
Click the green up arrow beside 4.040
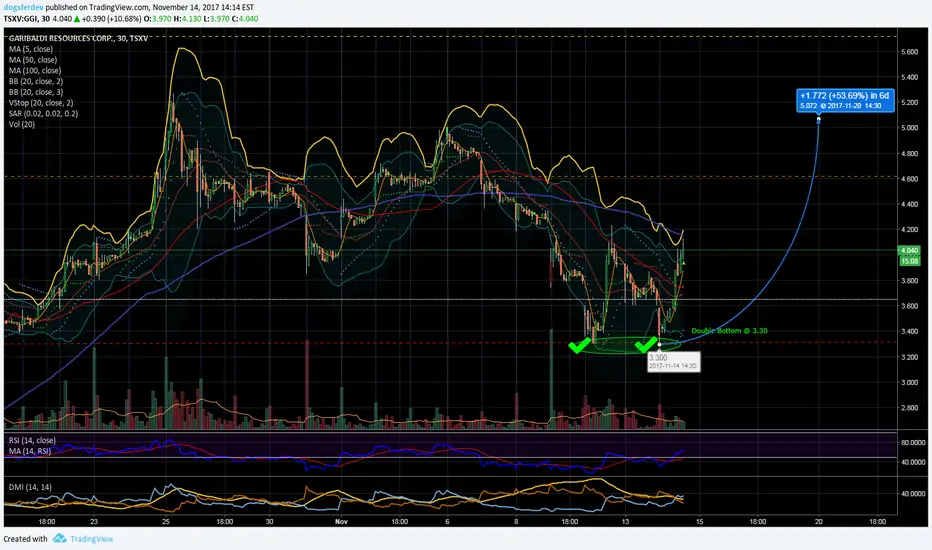(77, 19)
